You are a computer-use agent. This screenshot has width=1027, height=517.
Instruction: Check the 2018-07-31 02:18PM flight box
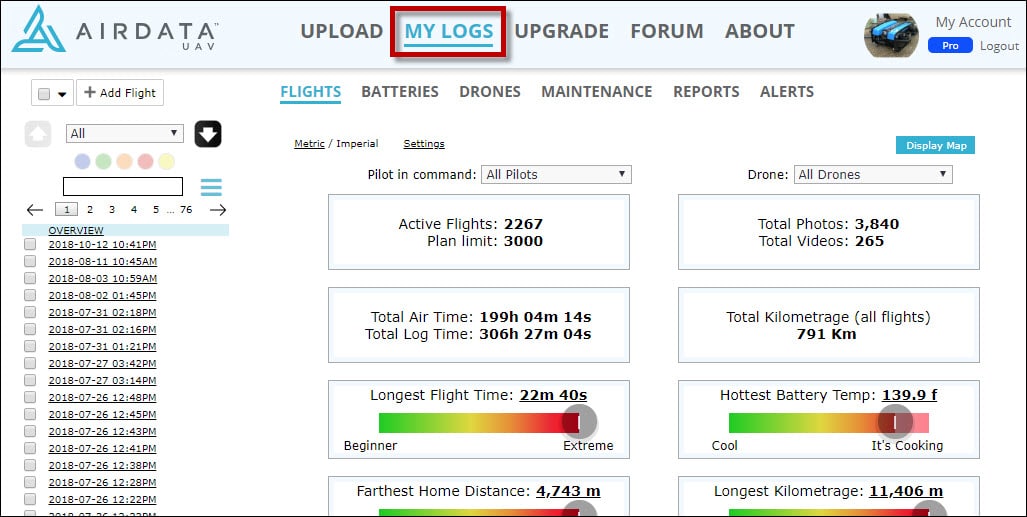click(x=30, y=313)
